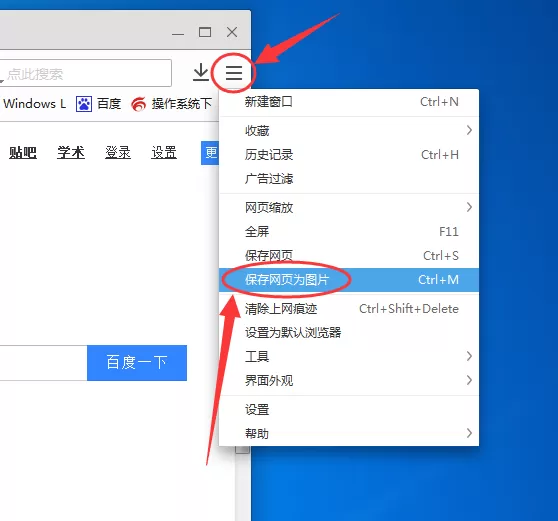This screenshot has width=558, height=521.
Task: Open the 工具 submenu entry
Action: click(x=349, y=356)
